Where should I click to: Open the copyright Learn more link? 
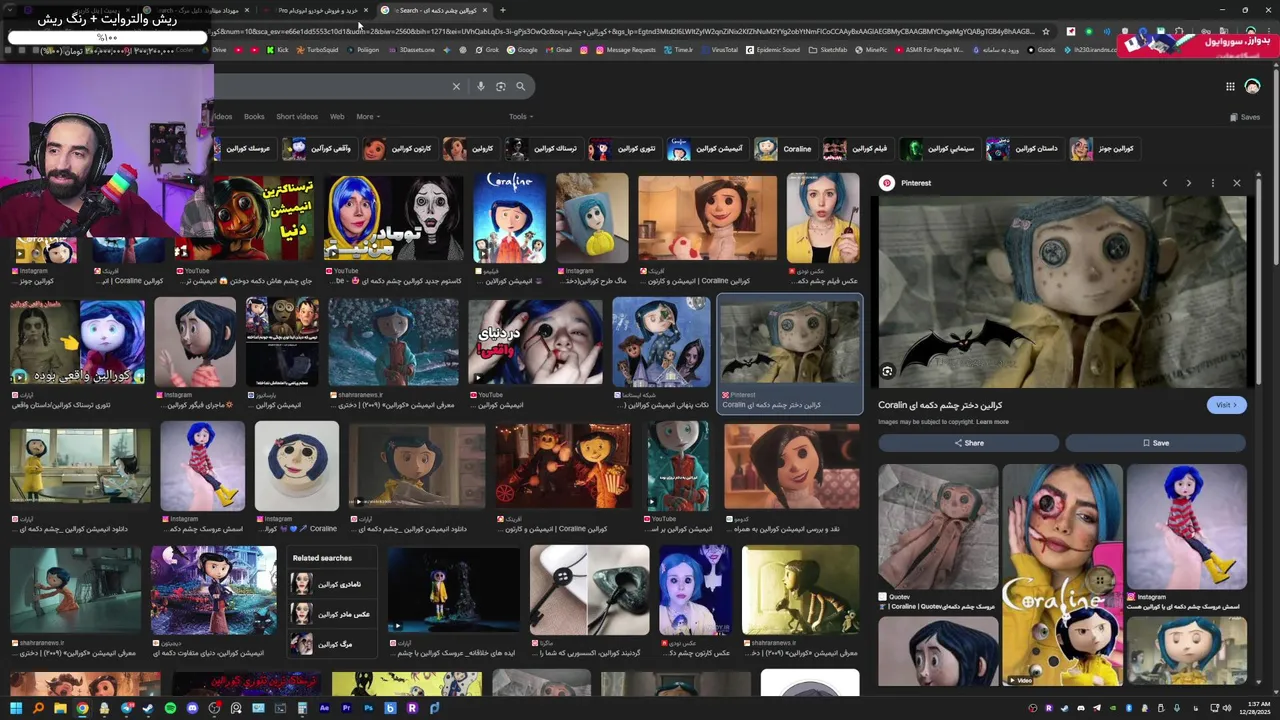[992, 422]
